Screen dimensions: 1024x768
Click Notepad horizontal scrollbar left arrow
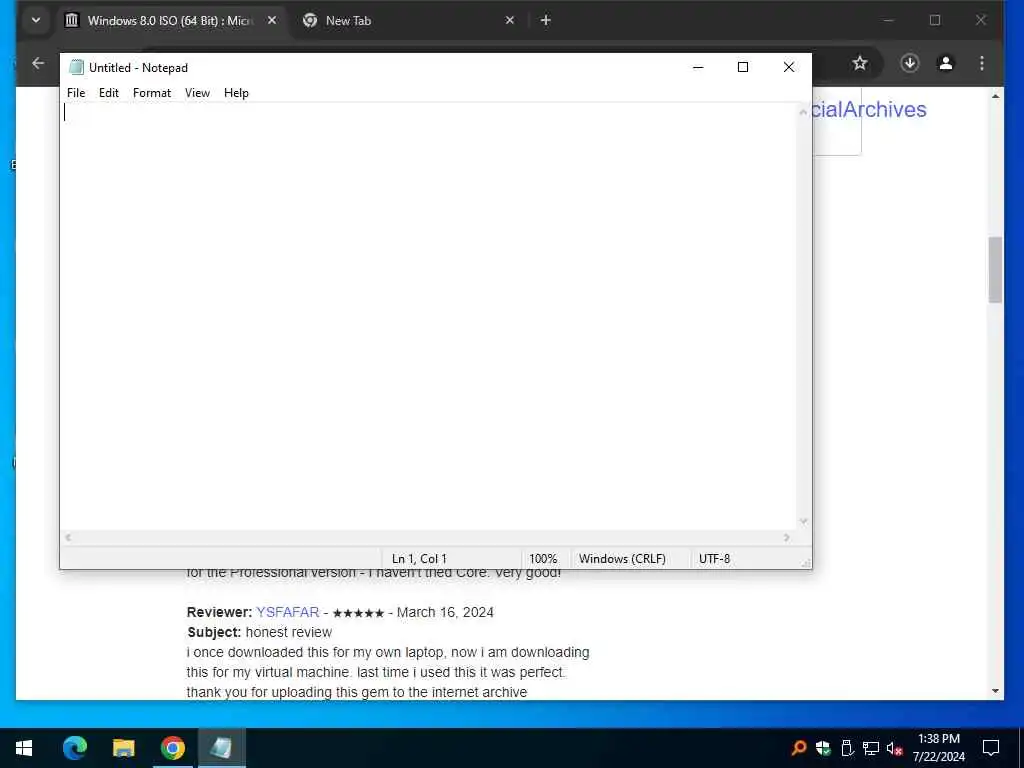coord(68,537)
